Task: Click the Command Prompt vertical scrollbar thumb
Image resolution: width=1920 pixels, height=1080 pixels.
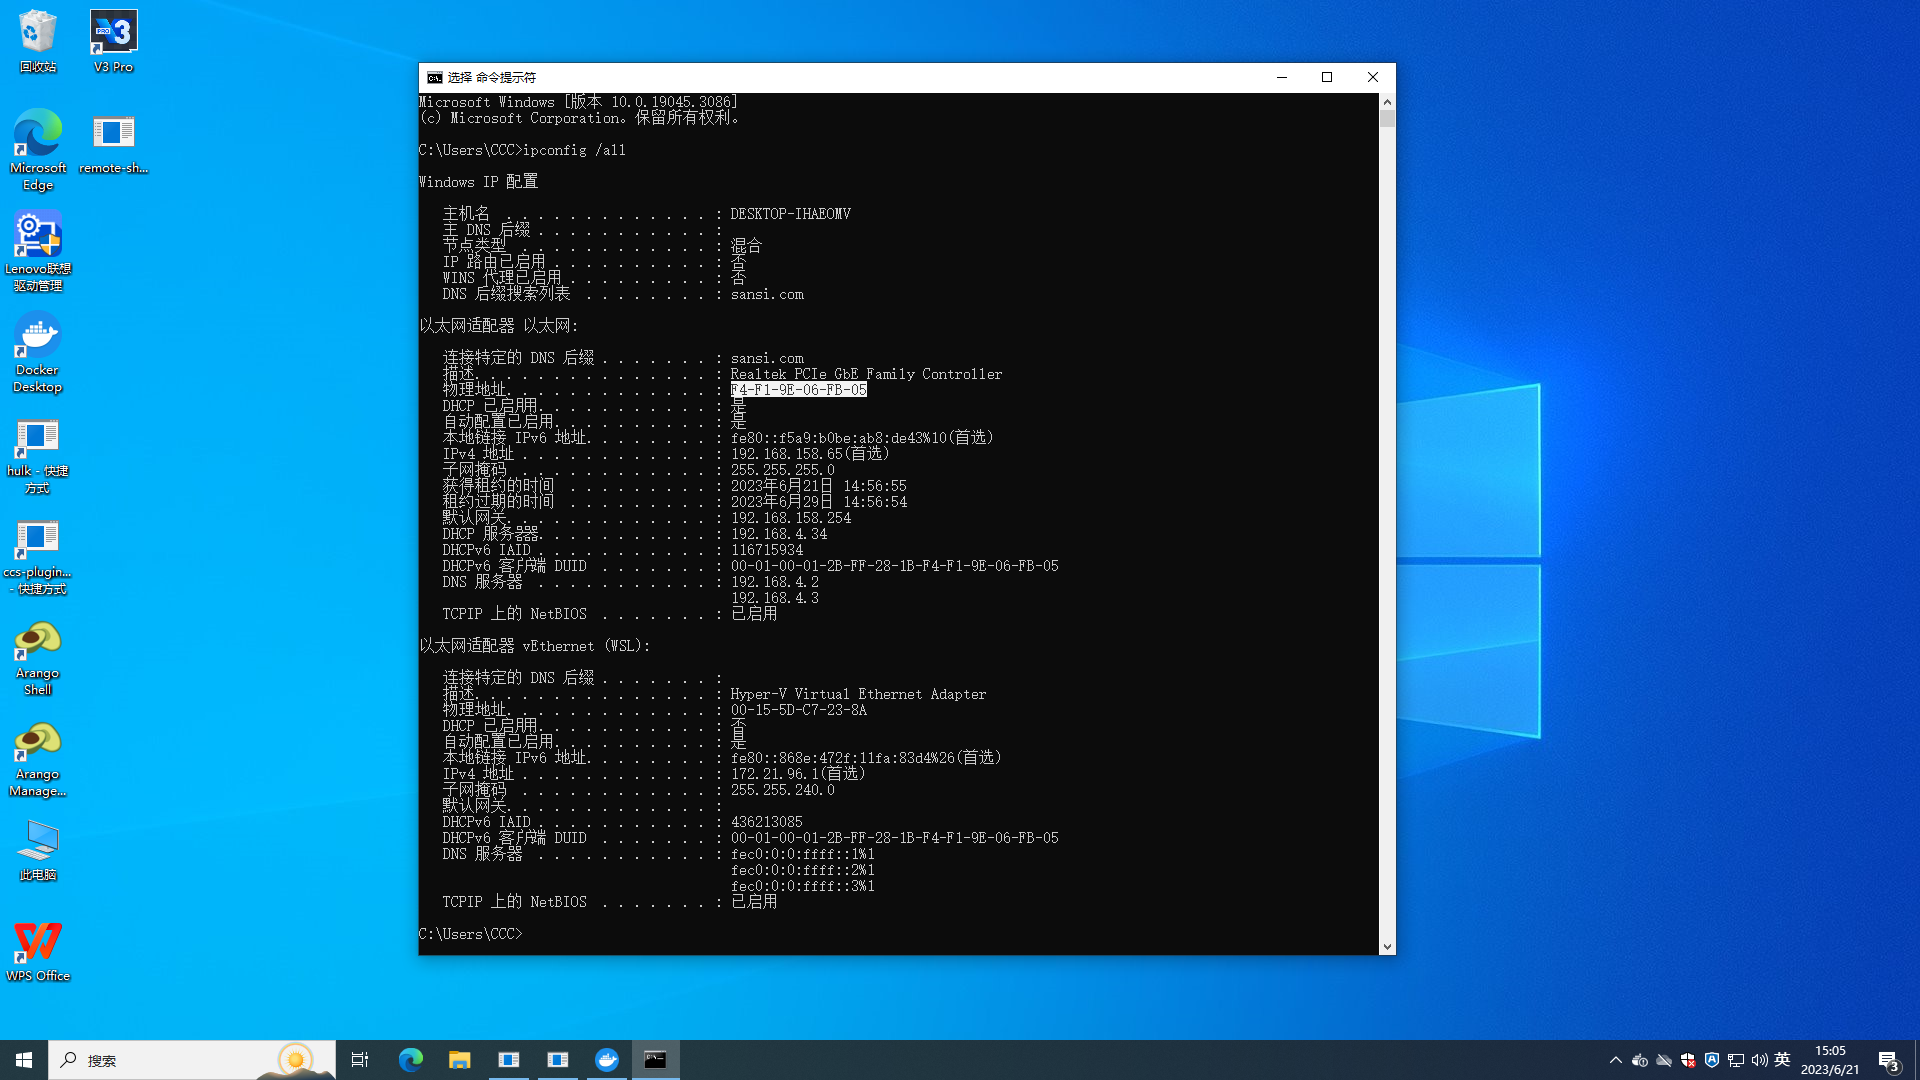Action: (1387, 119)
